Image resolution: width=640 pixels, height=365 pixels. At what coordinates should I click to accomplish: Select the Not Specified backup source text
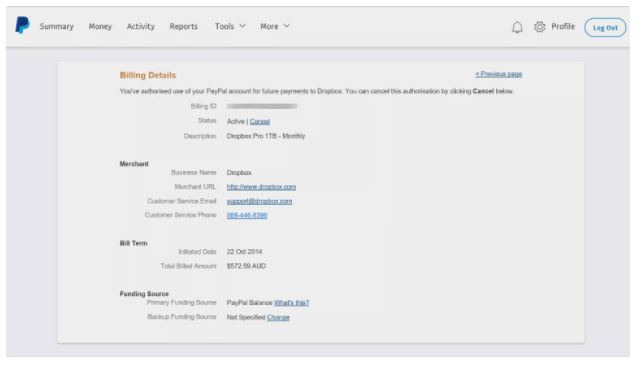coord(246,318)
